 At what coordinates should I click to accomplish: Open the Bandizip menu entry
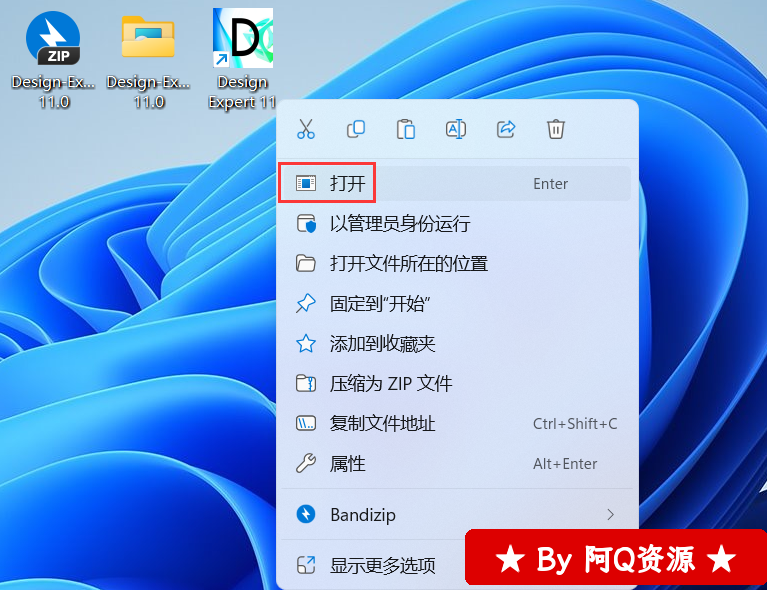pyautogui.click(x=455, y=515)
